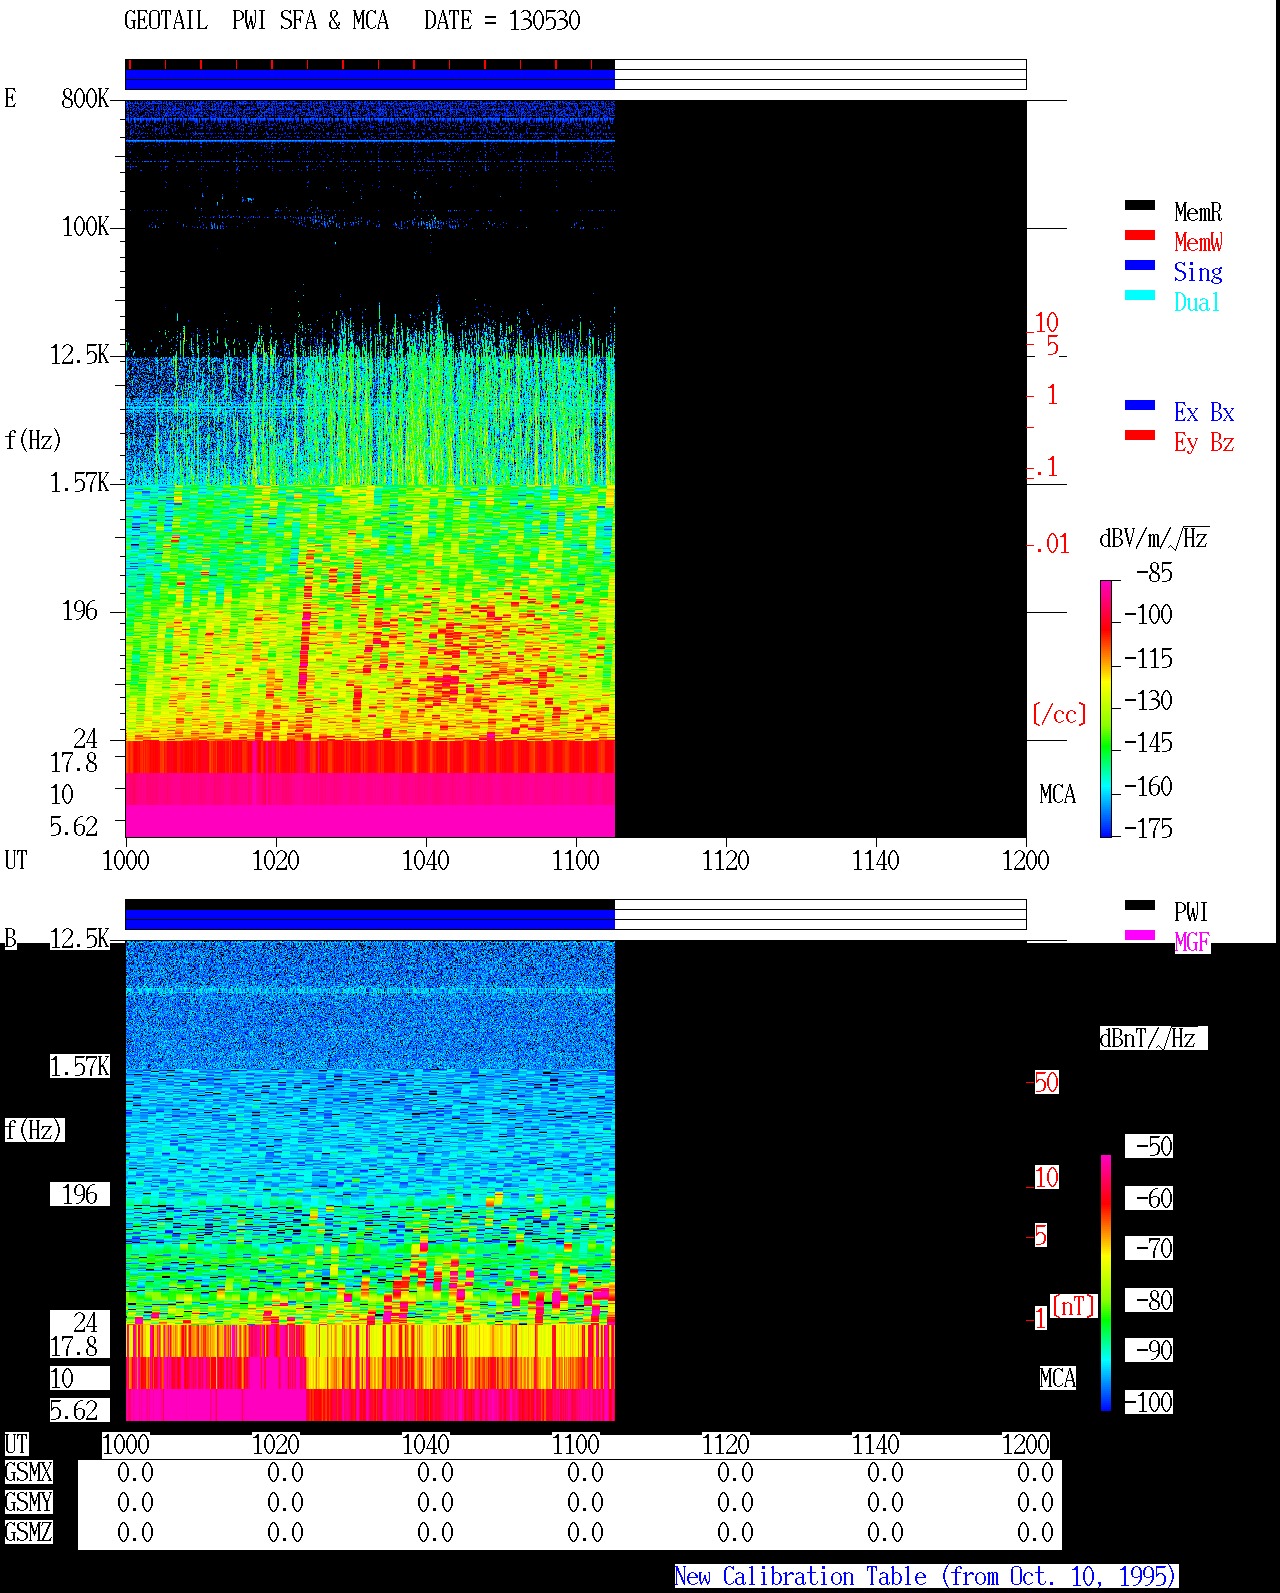Click the blue Ex Bx legend swatch

pyautogui.click(x=1140, y=405)
